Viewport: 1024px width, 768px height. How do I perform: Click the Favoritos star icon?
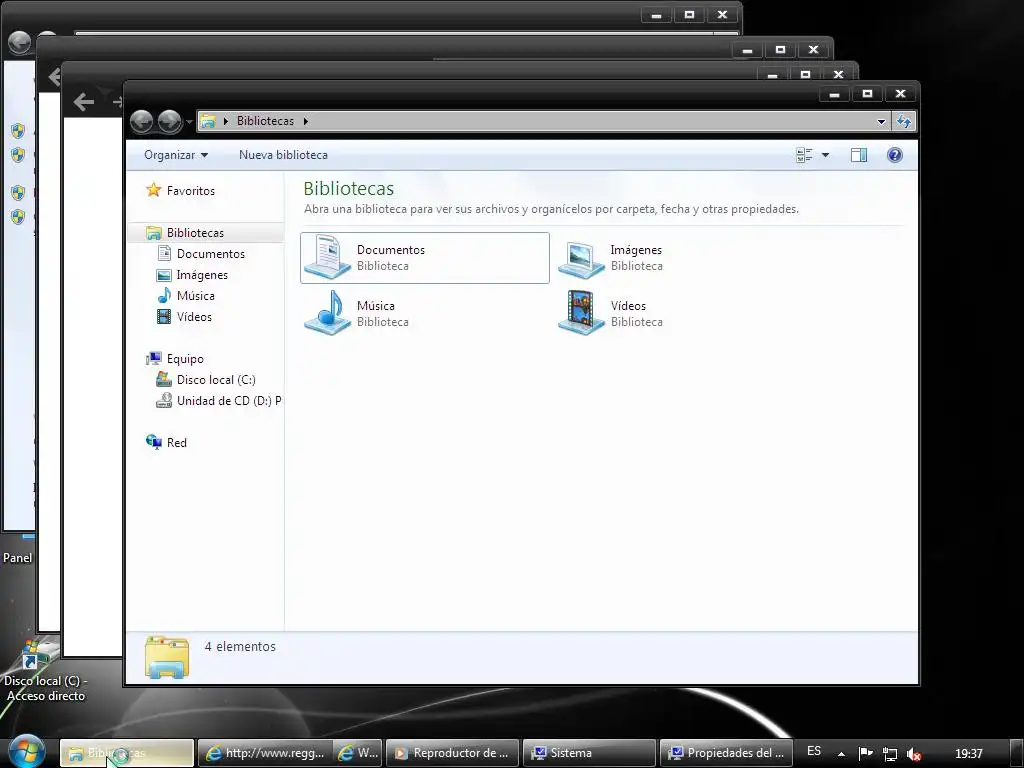153,190
